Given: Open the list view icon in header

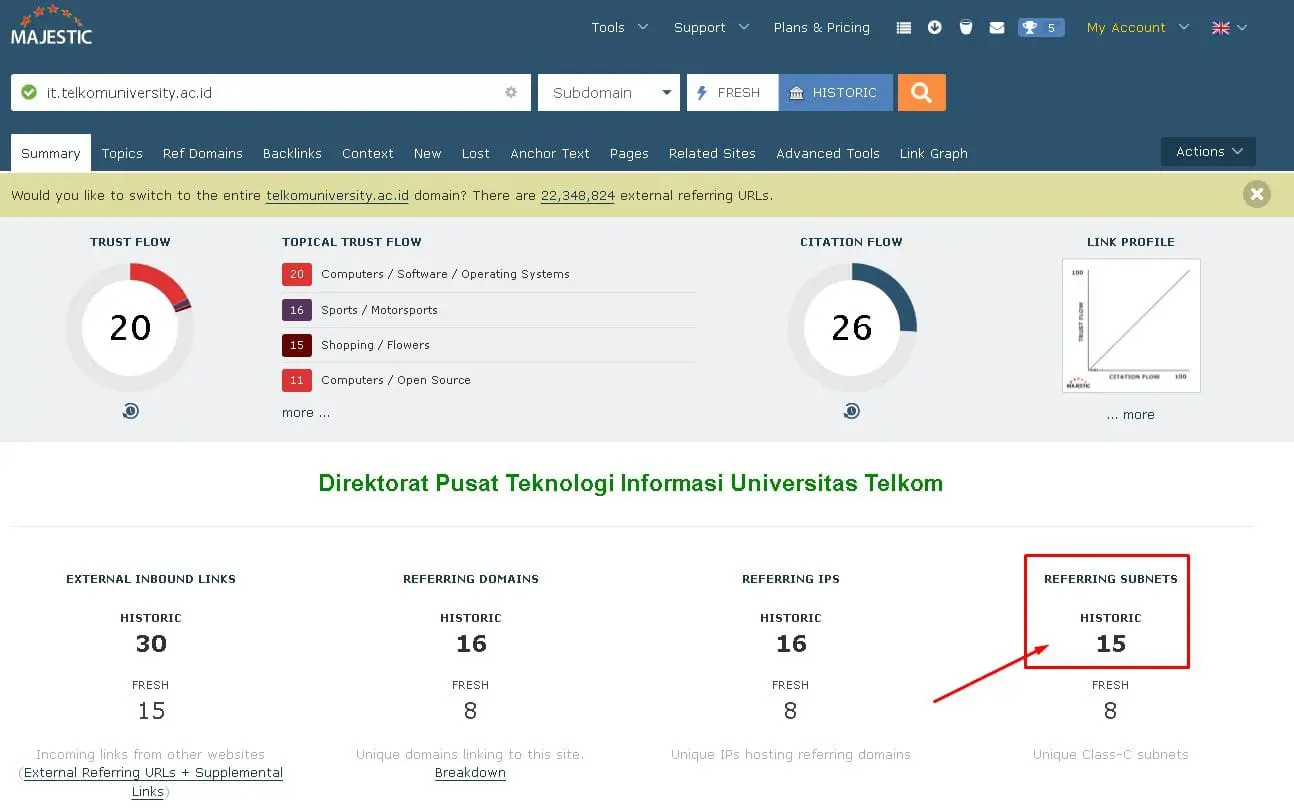Looking at the screenshot, I should pyautogui.click(x=904, y=28).
